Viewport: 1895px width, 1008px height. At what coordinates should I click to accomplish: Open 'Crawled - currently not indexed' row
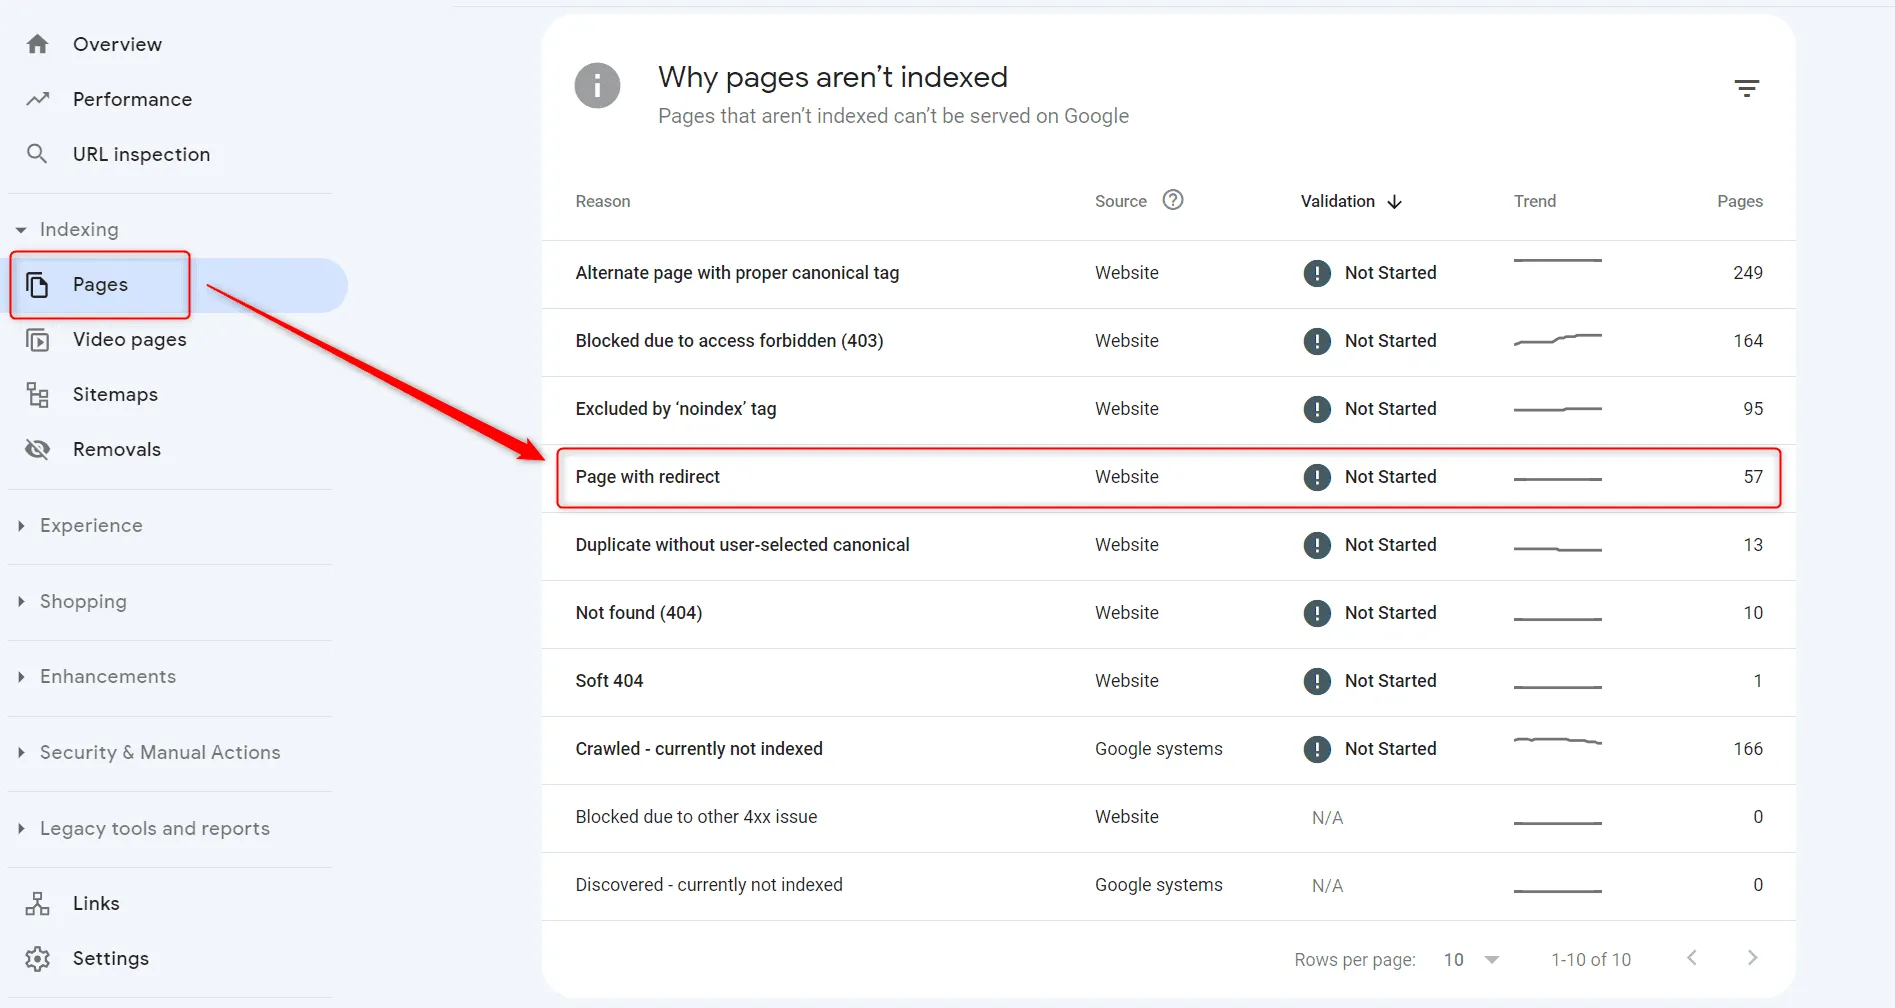pyautogui.click(x=1168, y=749)
